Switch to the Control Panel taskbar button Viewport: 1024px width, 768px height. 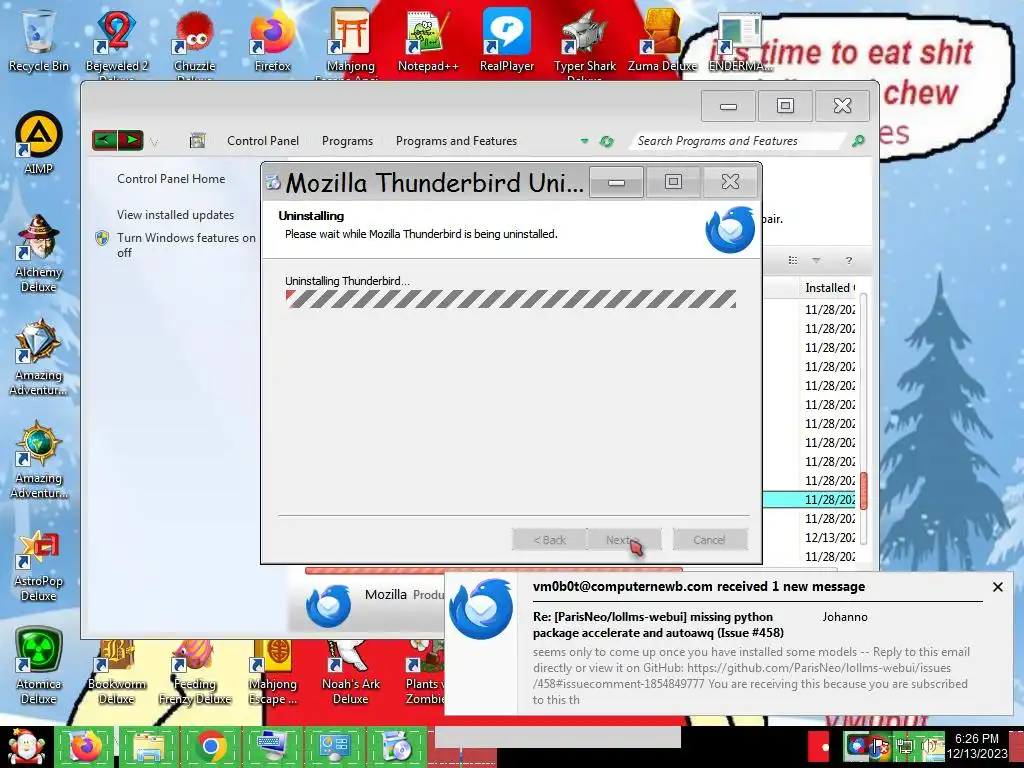click(x=334, y=747)
